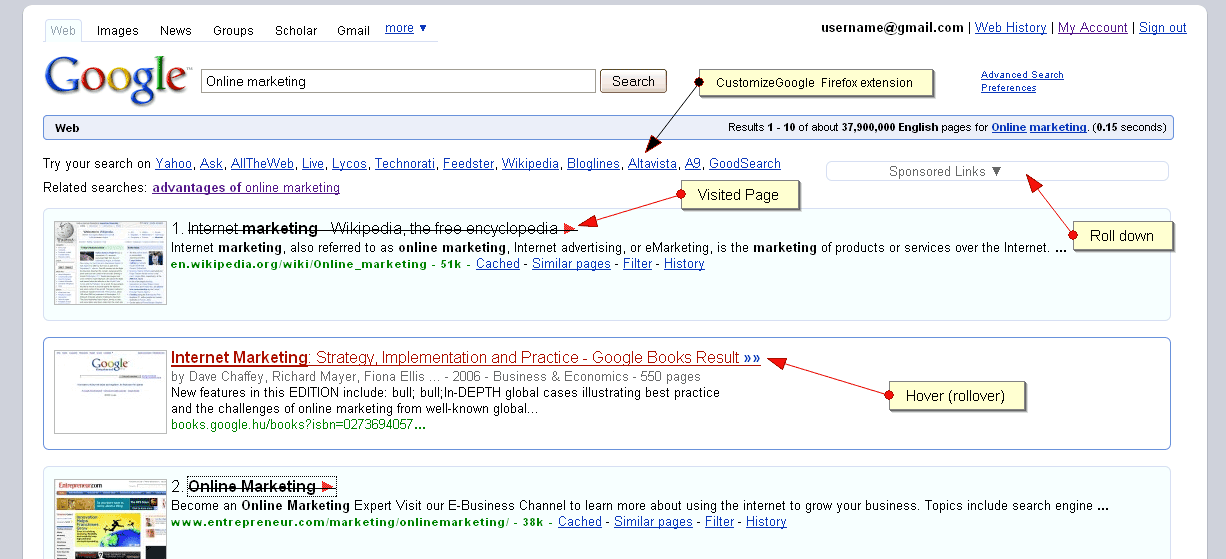Open the 'more' dropdown in top navigation
The width and height of the screenshot is (1226, 559).
(406, 28)
